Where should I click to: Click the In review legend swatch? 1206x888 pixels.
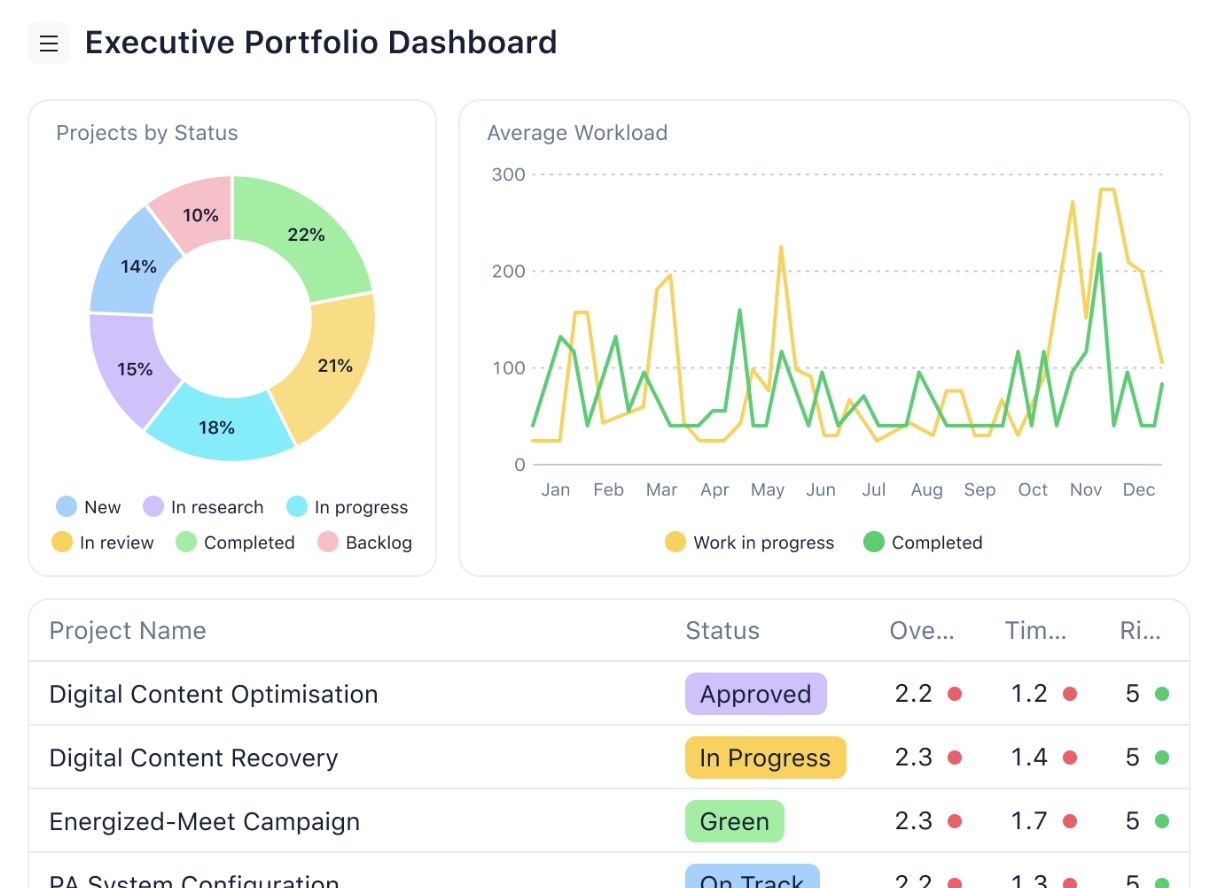pyautogui.click(x=63, y=543)
